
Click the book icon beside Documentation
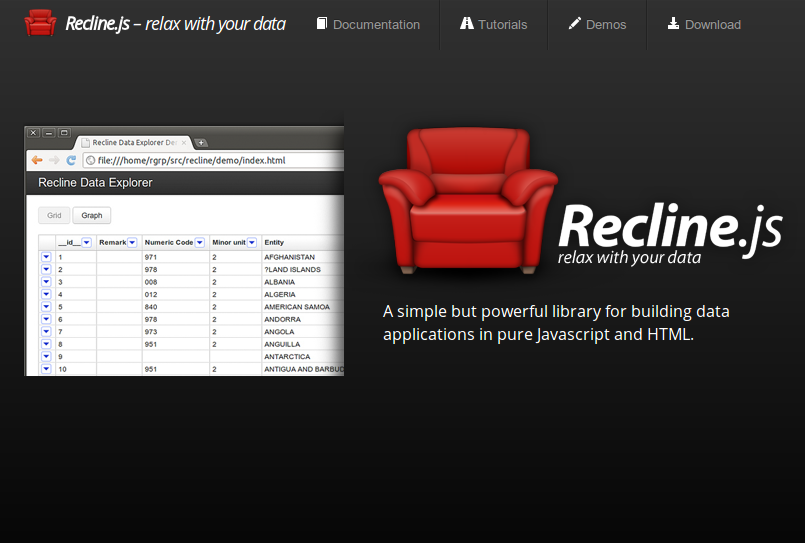click(321, 24)
